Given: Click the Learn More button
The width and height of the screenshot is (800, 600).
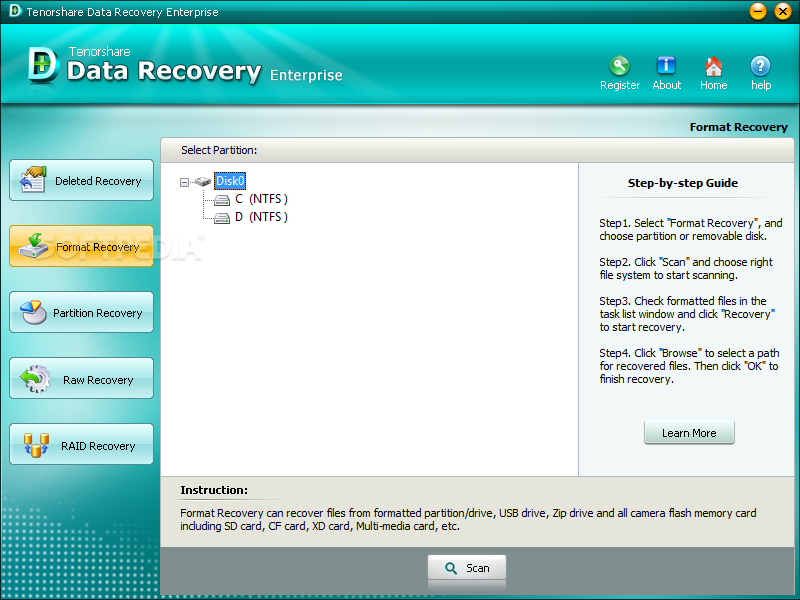Looking at the screenshot, I should click(689, 433).
